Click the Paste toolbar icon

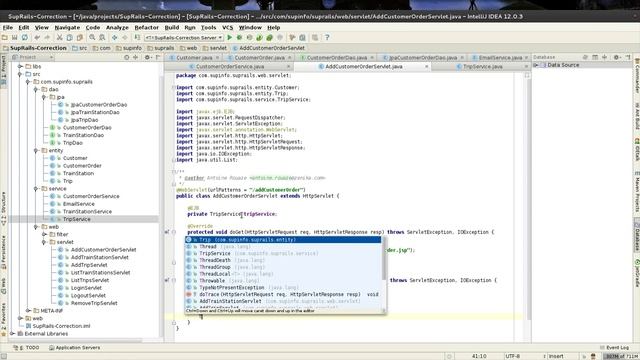point(80,38)
